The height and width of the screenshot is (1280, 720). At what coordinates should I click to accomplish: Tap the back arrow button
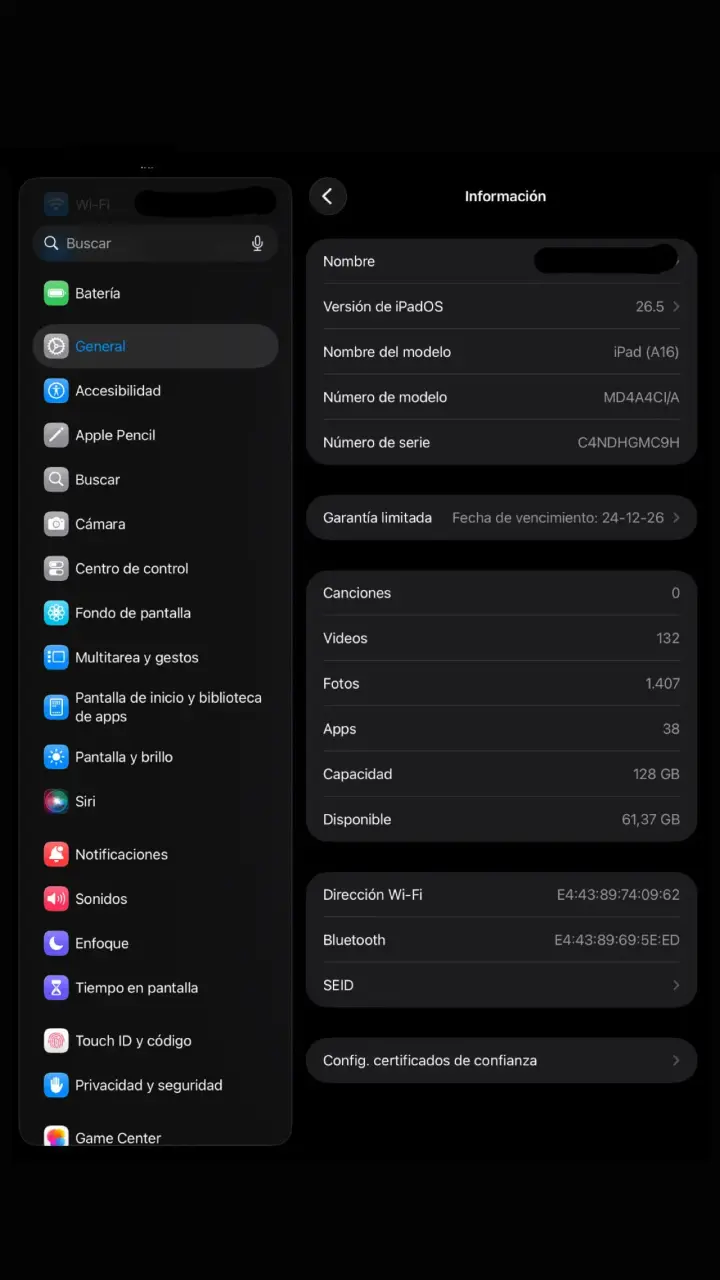[x=327, y=196]
